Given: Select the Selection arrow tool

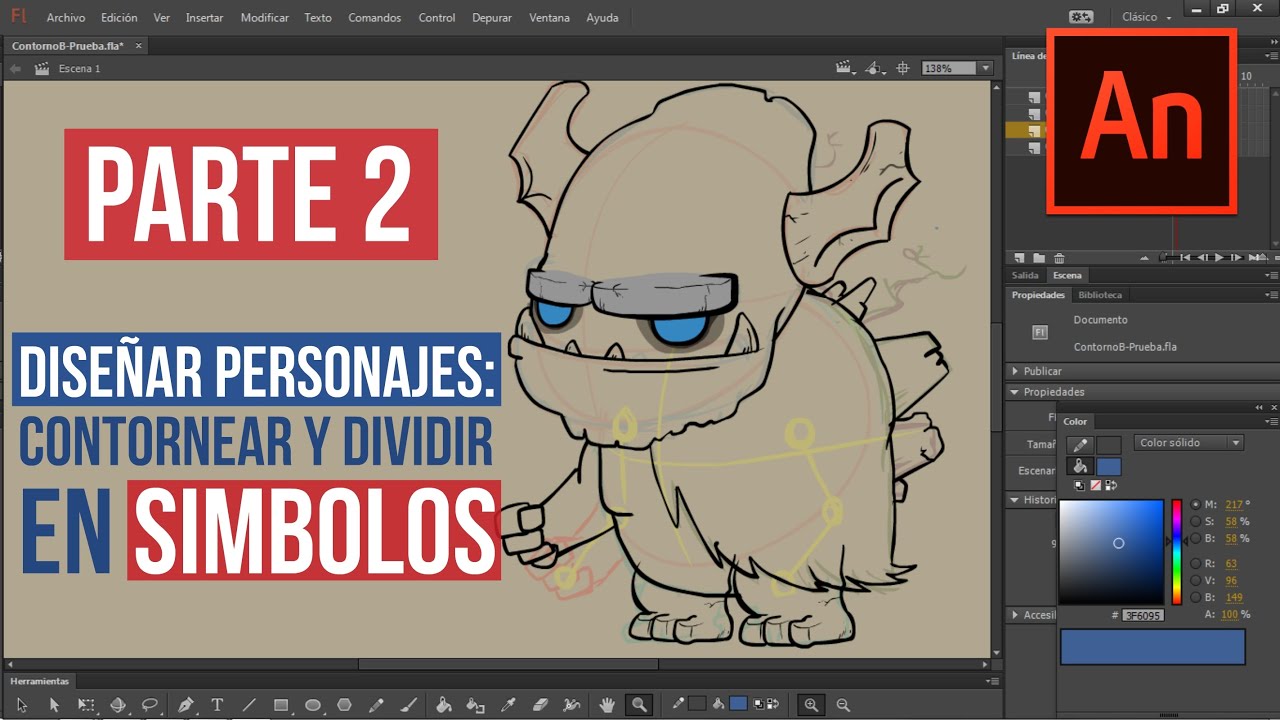Looking at the screenshot, I should coord(22,705).
